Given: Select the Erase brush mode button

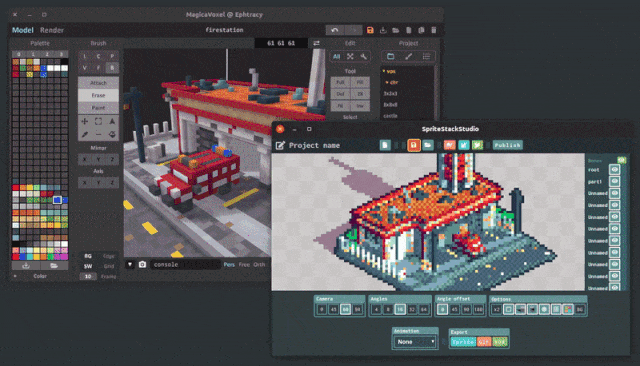Looking at the screenshot, I should click(98, 95).
